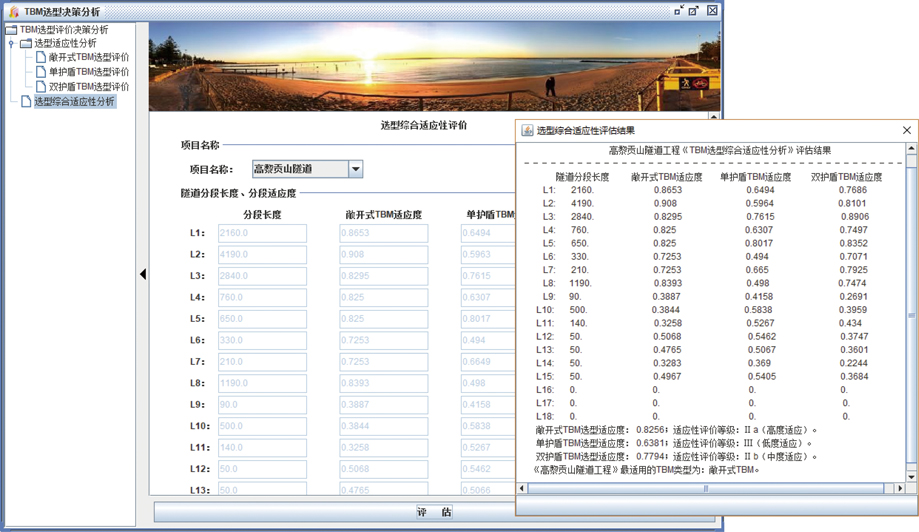Click vertical scrollbar thumb in results dialog
This screenshot has height=532, width=919.
point(911,315)
